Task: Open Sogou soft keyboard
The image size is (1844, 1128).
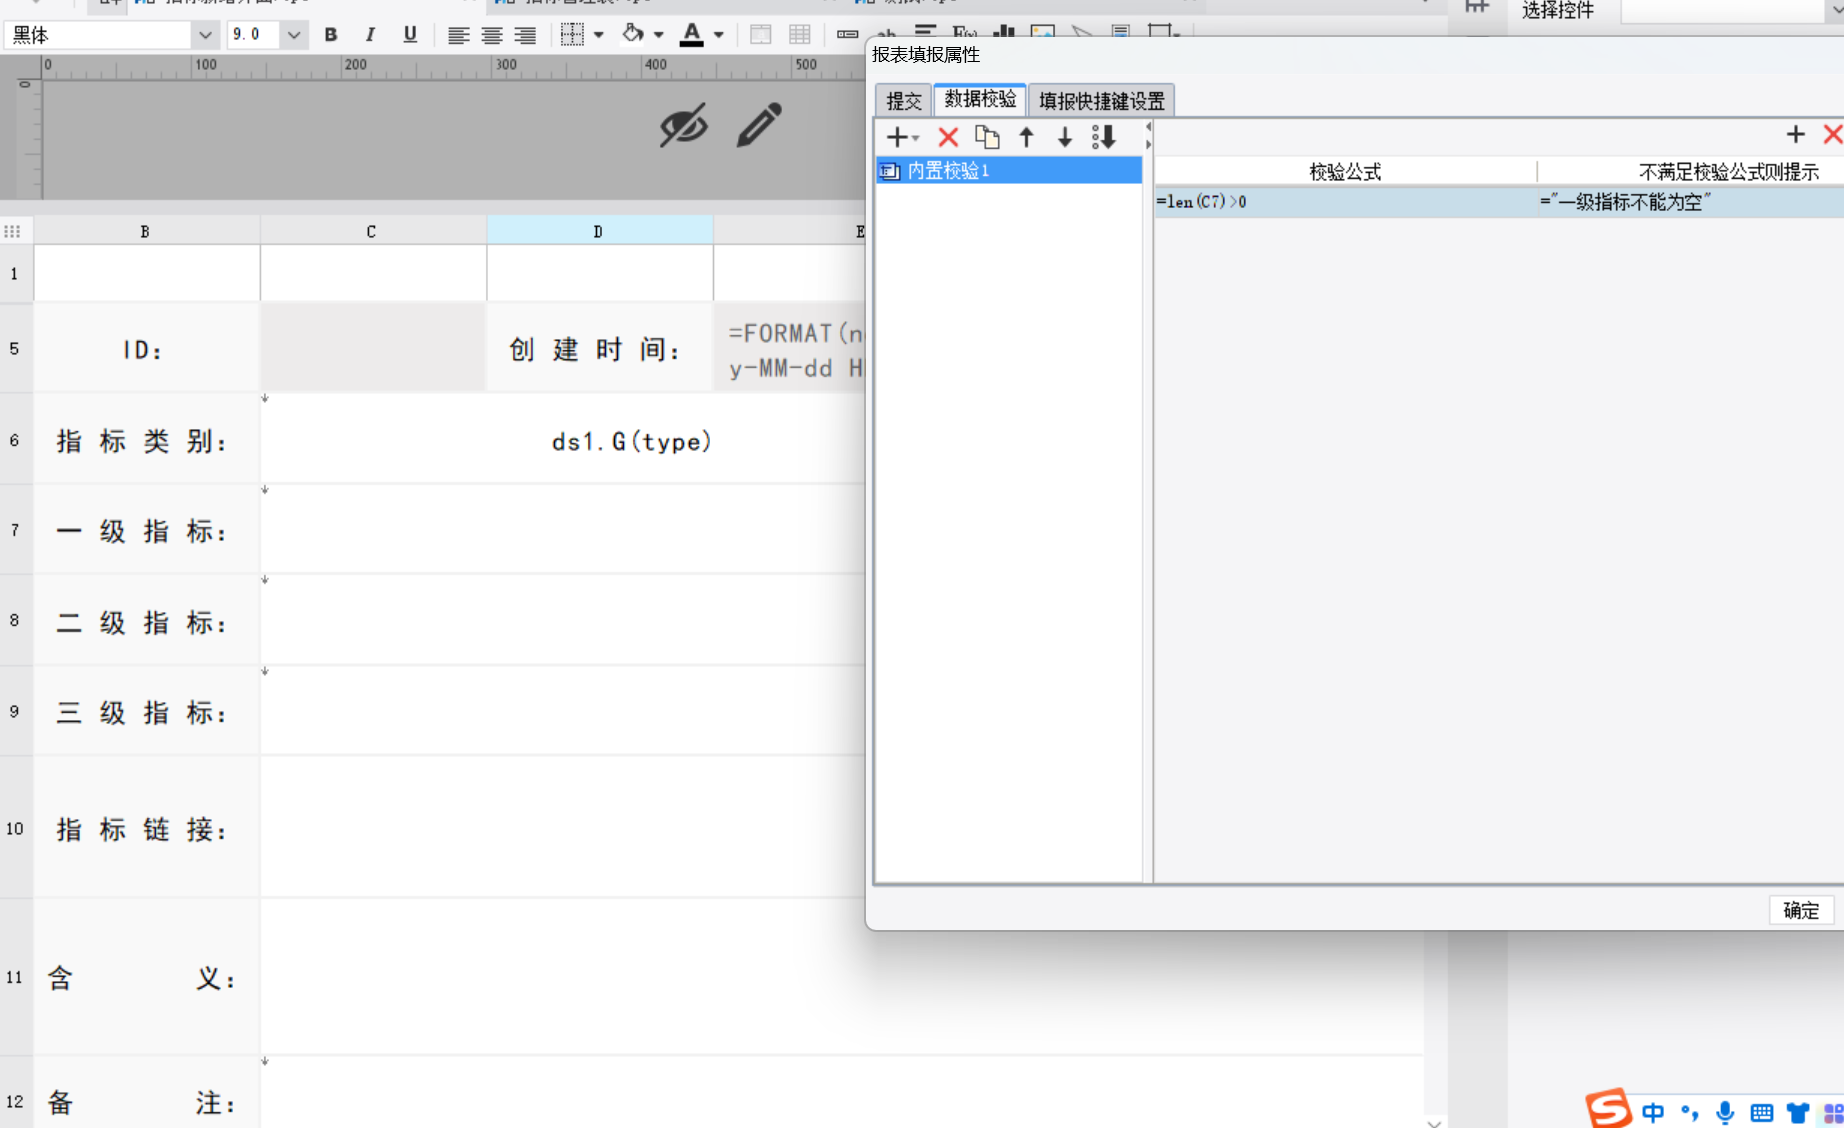Action: pyautogui.click(x=1762, y=1113)
